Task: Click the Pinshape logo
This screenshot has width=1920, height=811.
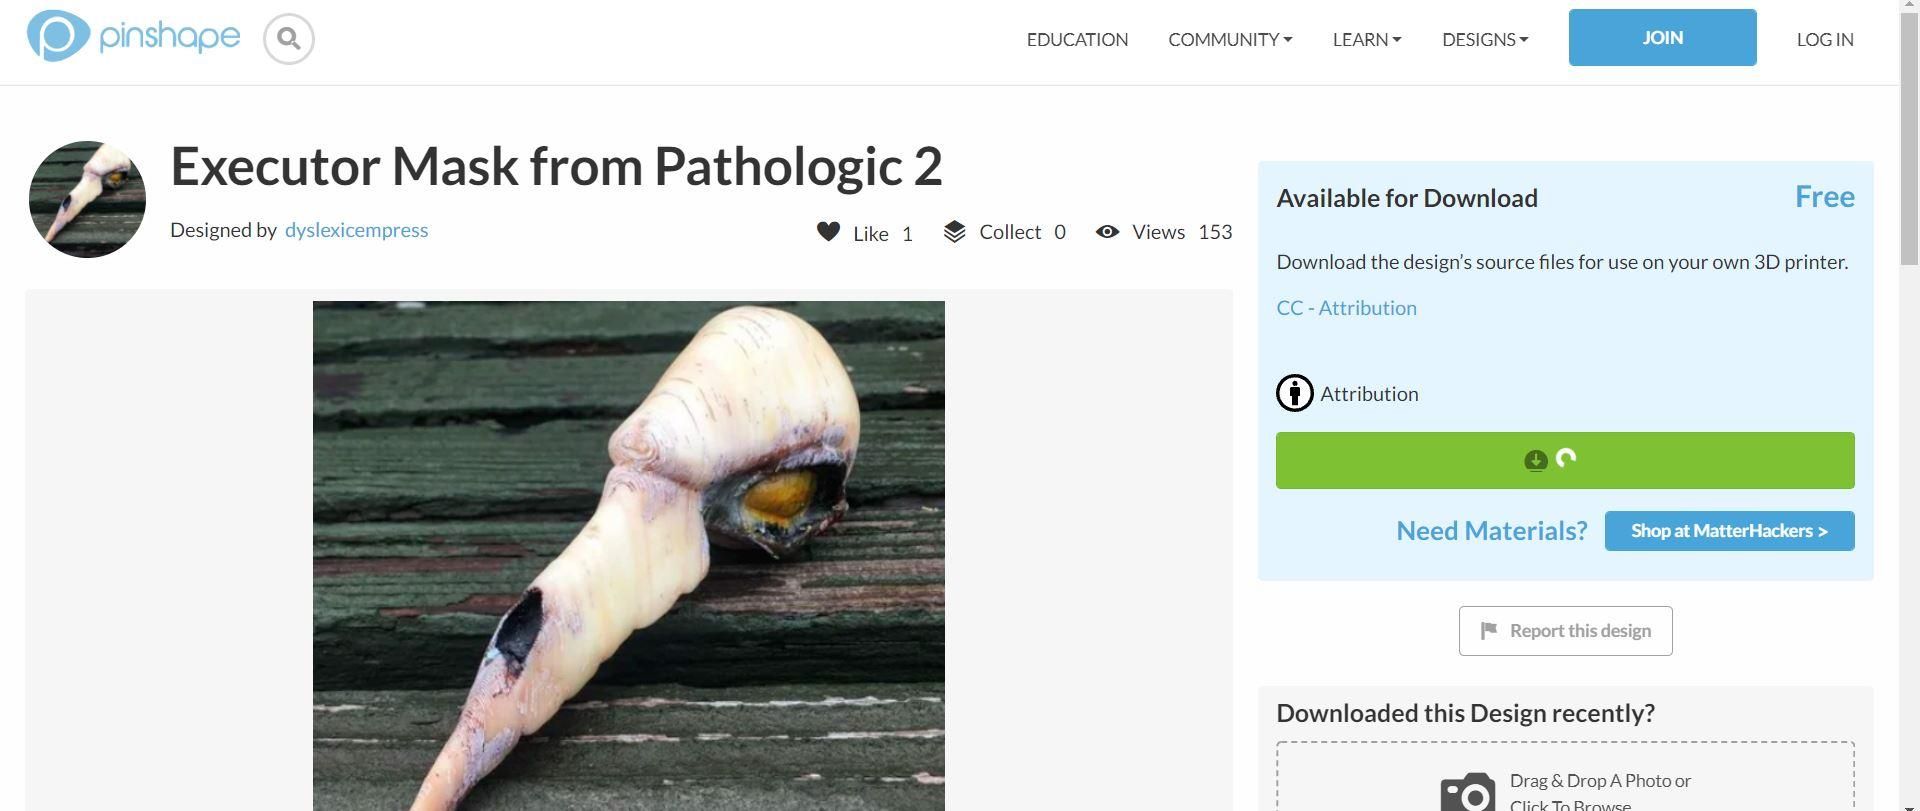Action: pyautogui.click(x=133, y=36)
